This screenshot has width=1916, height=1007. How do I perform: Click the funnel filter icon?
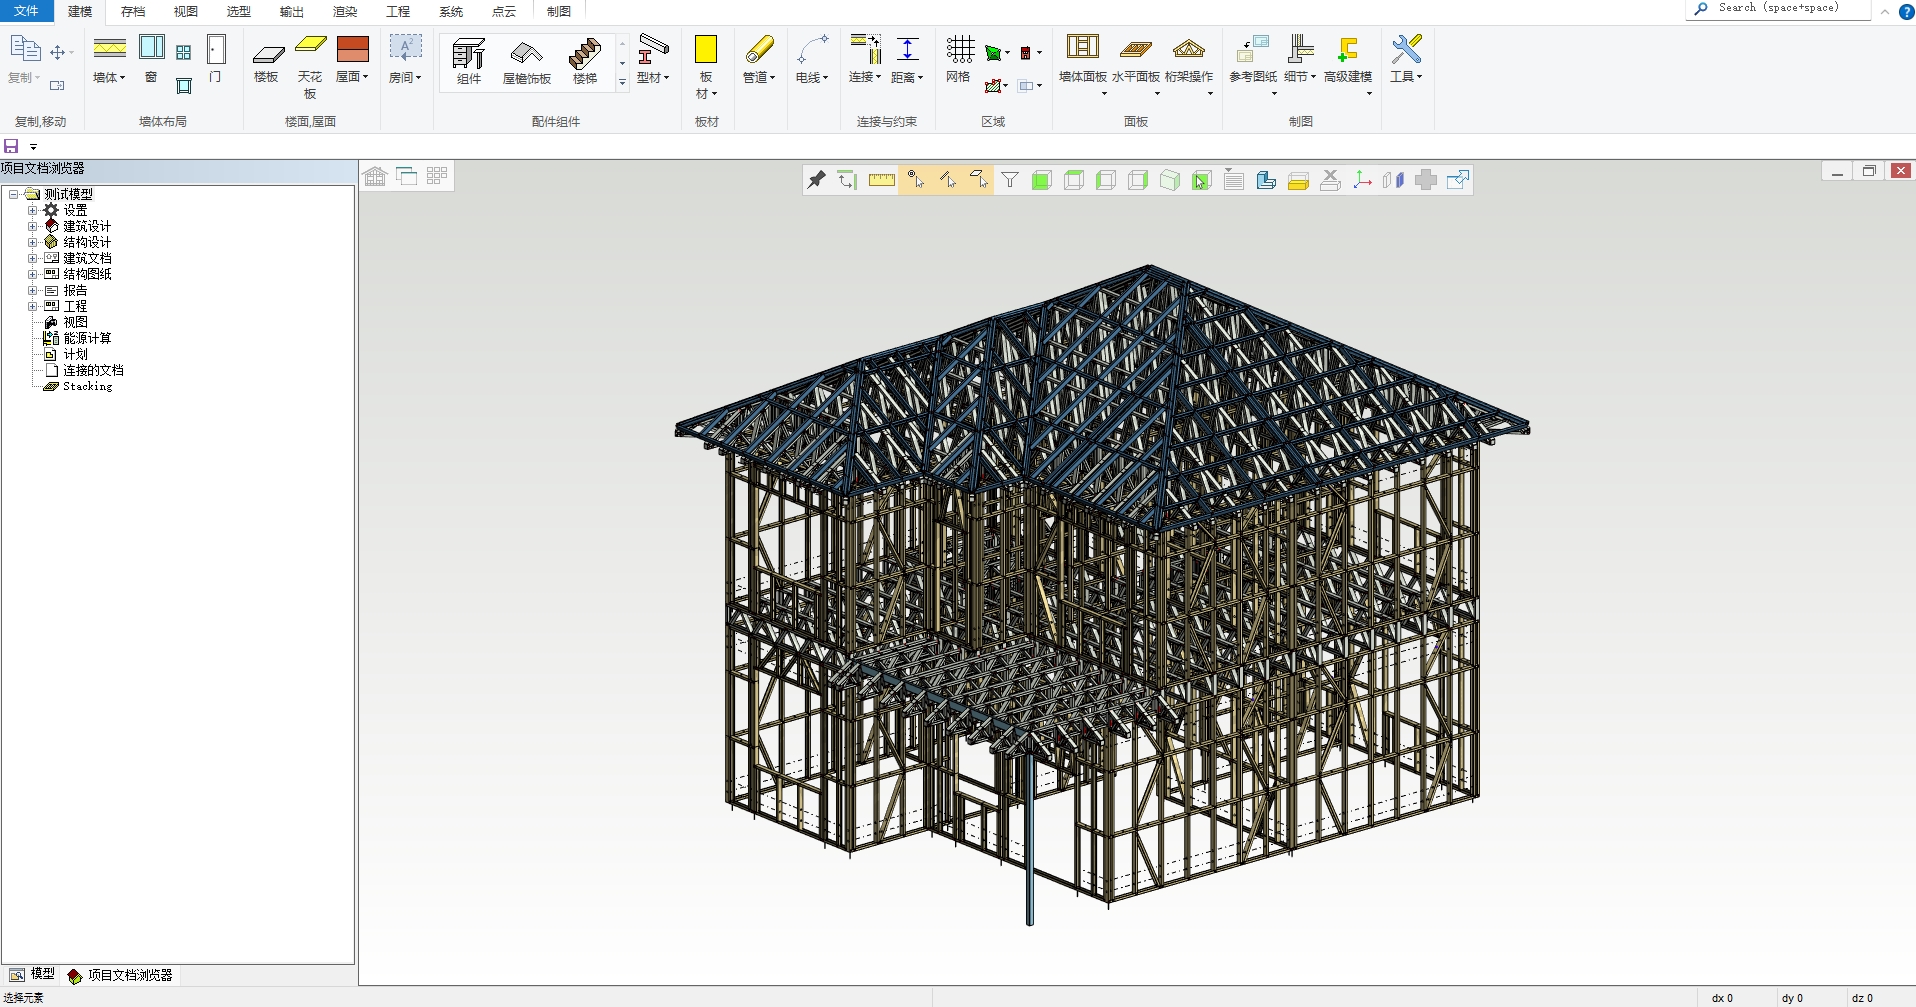[1010, 180]
